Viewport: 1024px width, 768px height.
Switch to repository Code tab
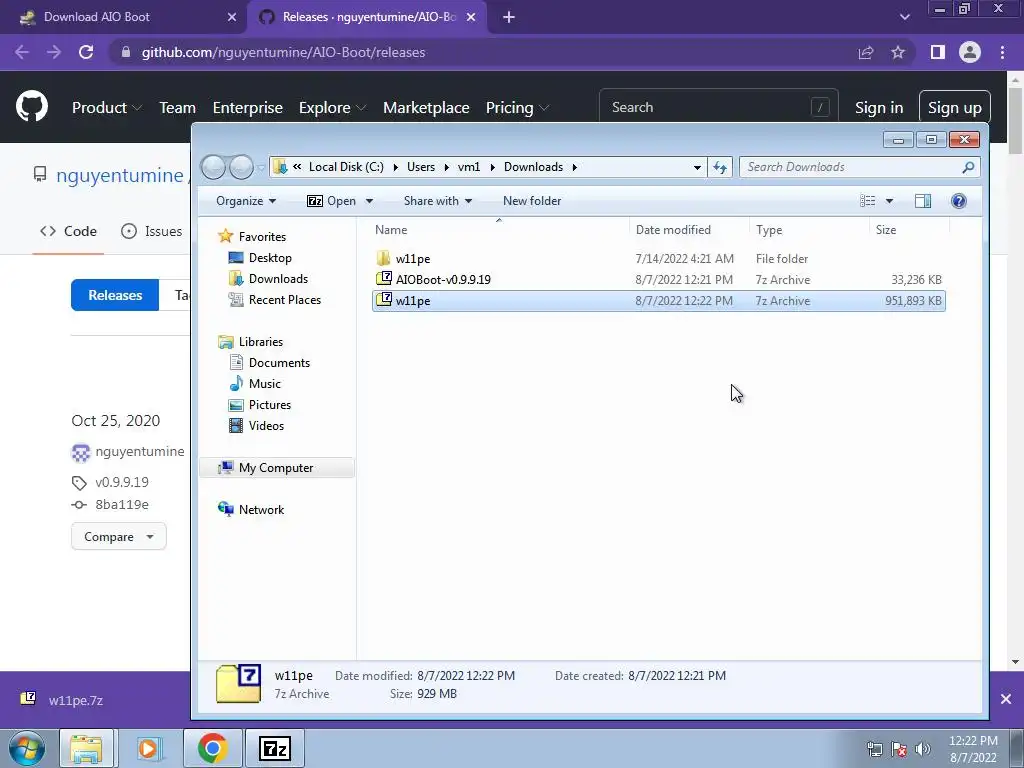point(69,231)
